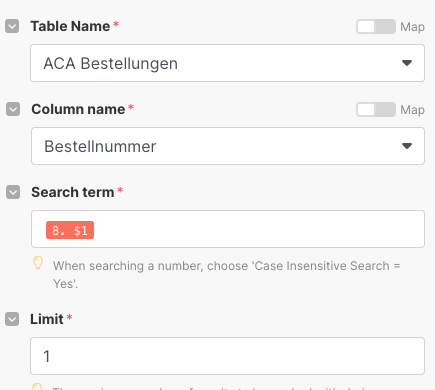Click the Column name field label
The image size is (435, 390).
[78, 109]
